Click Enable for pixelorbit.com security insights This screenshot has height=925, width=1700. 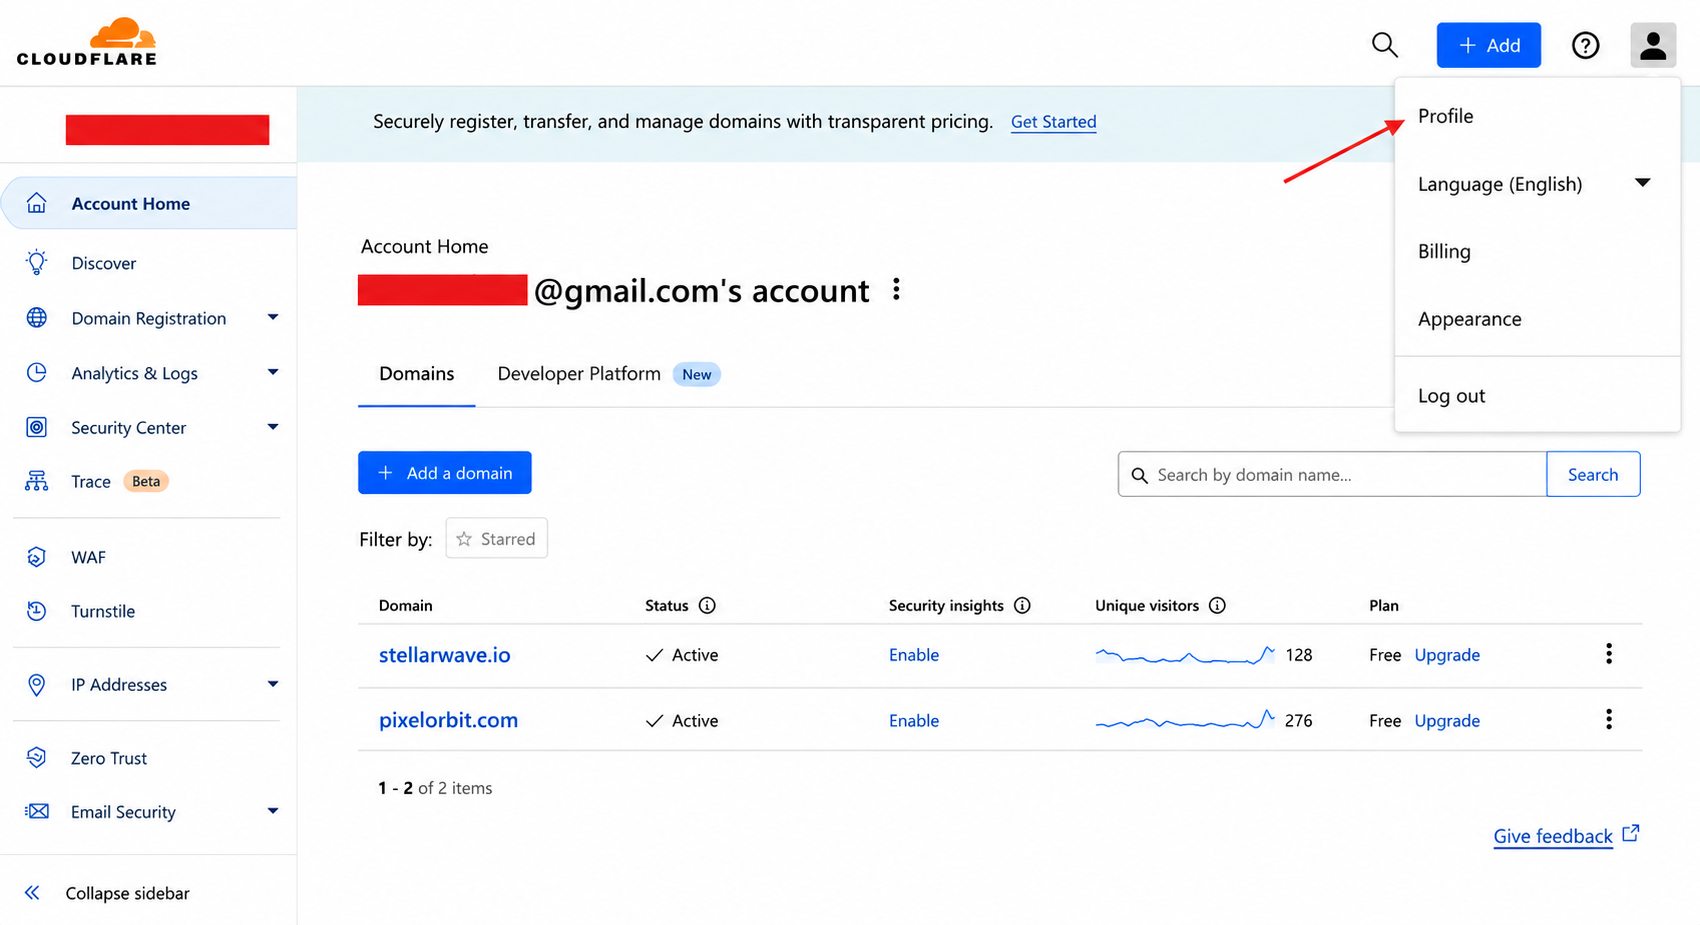tap(914, 721)
